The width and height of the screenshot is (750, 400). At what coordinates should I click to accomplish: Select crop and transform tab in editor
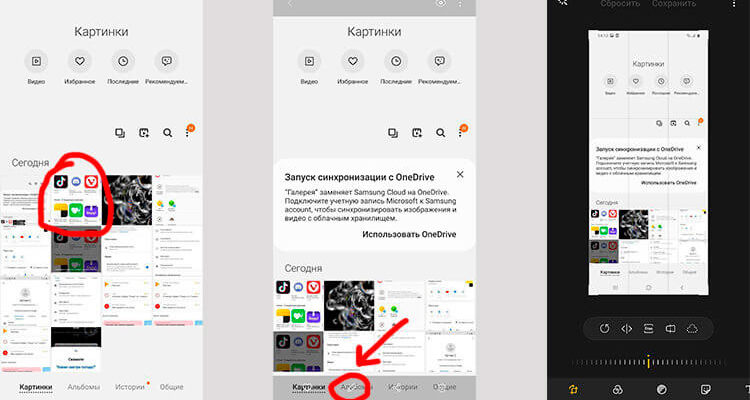coord(573,389)
